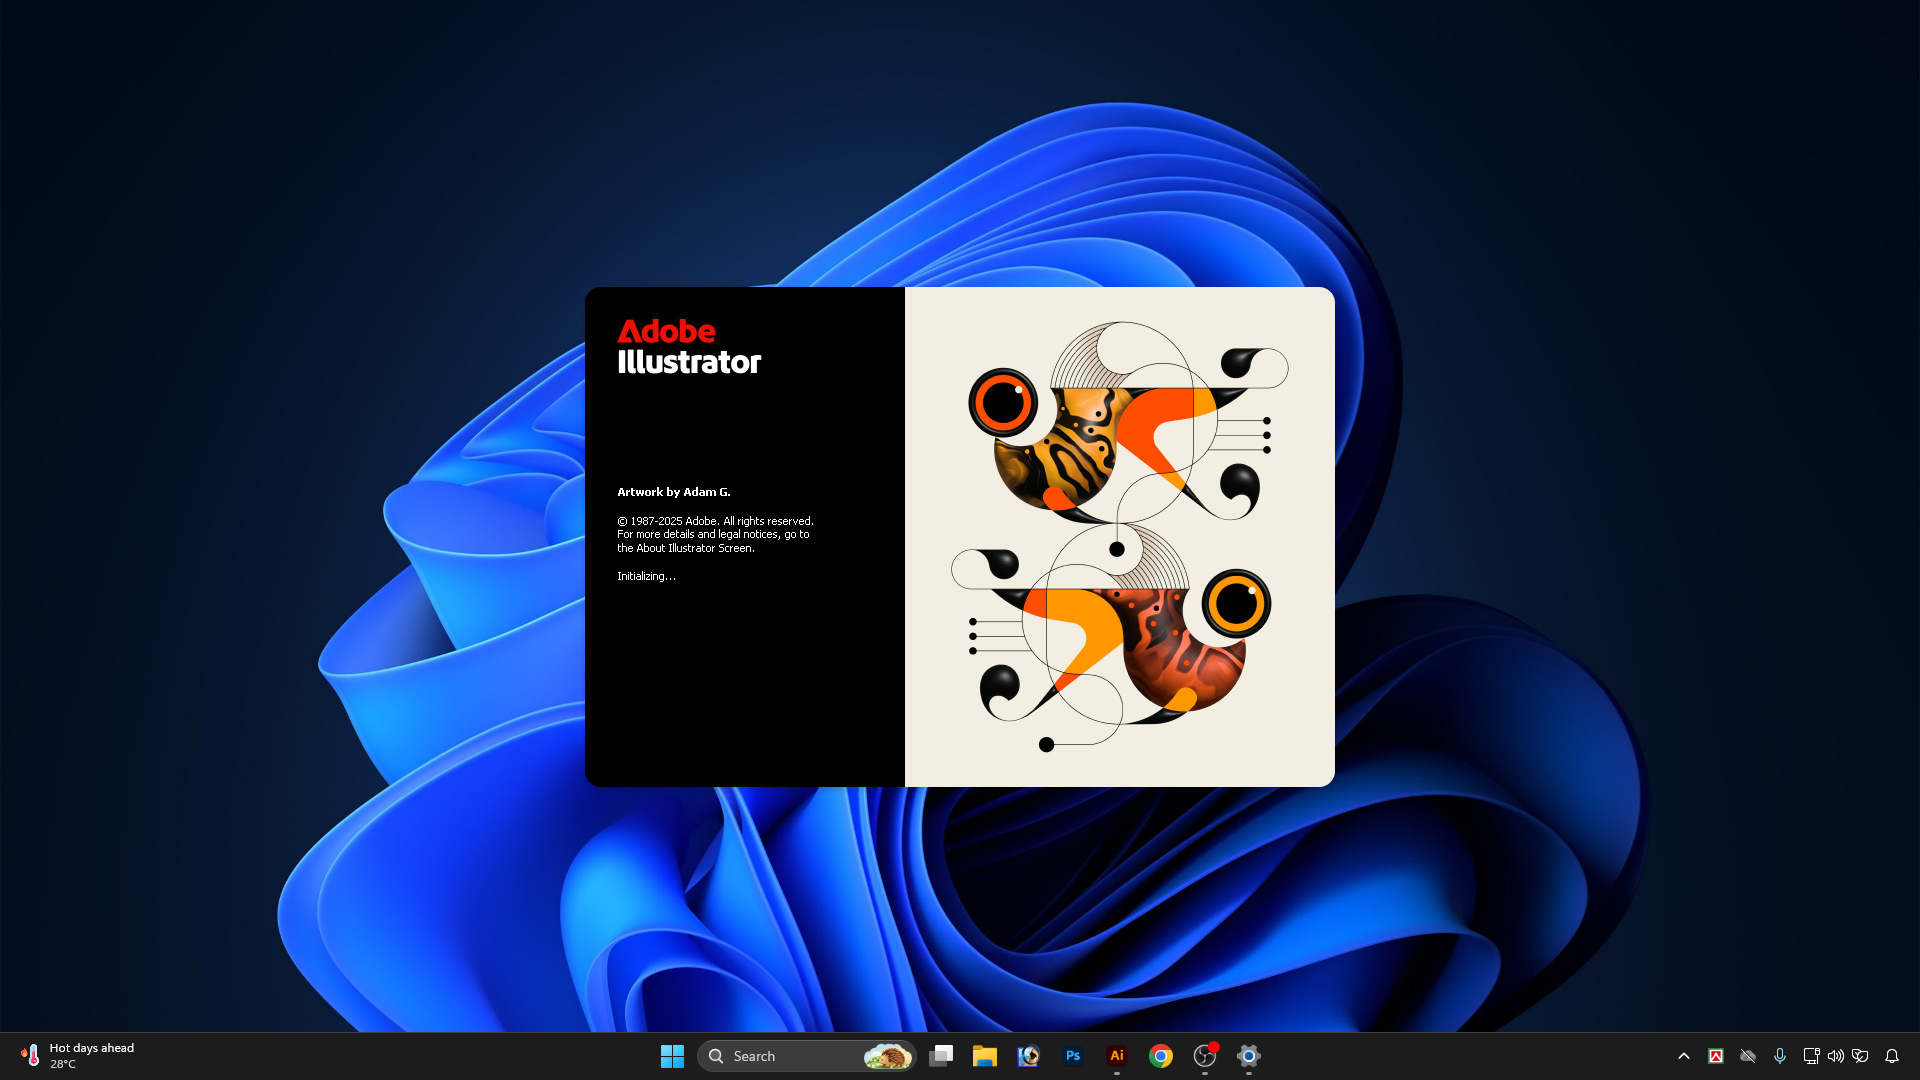
Task: Open the Windows Start menu
Action: pos(672,1056)
